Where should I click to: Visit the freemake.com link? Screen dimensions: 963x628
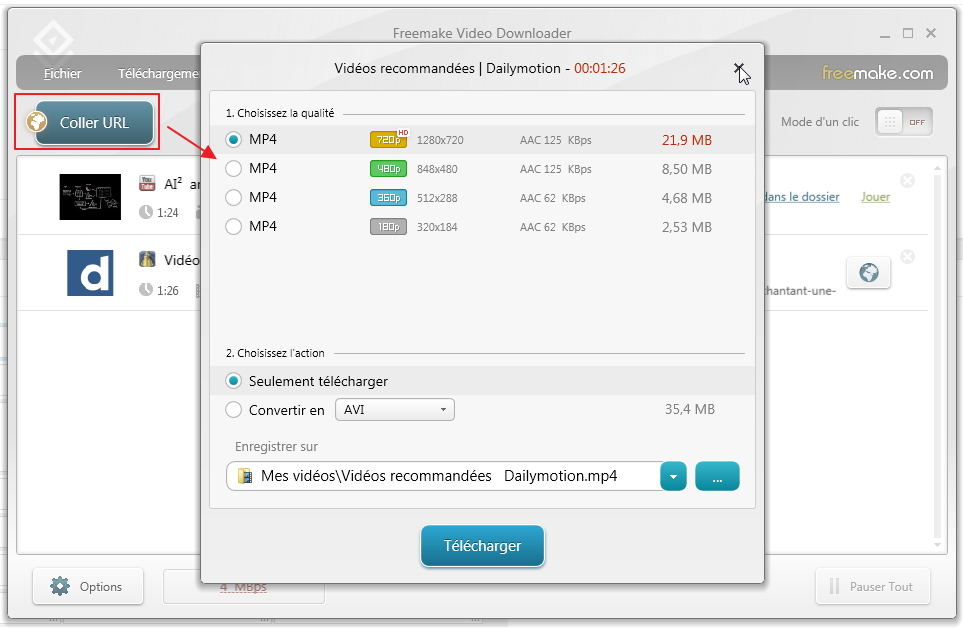(877, 73)
